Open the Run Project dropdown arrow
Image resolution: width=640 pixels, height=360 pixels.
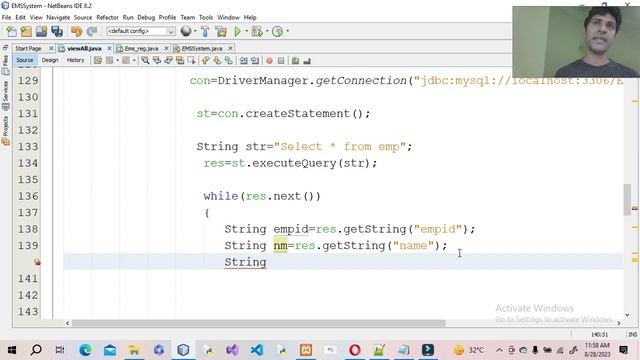[247, 31]
